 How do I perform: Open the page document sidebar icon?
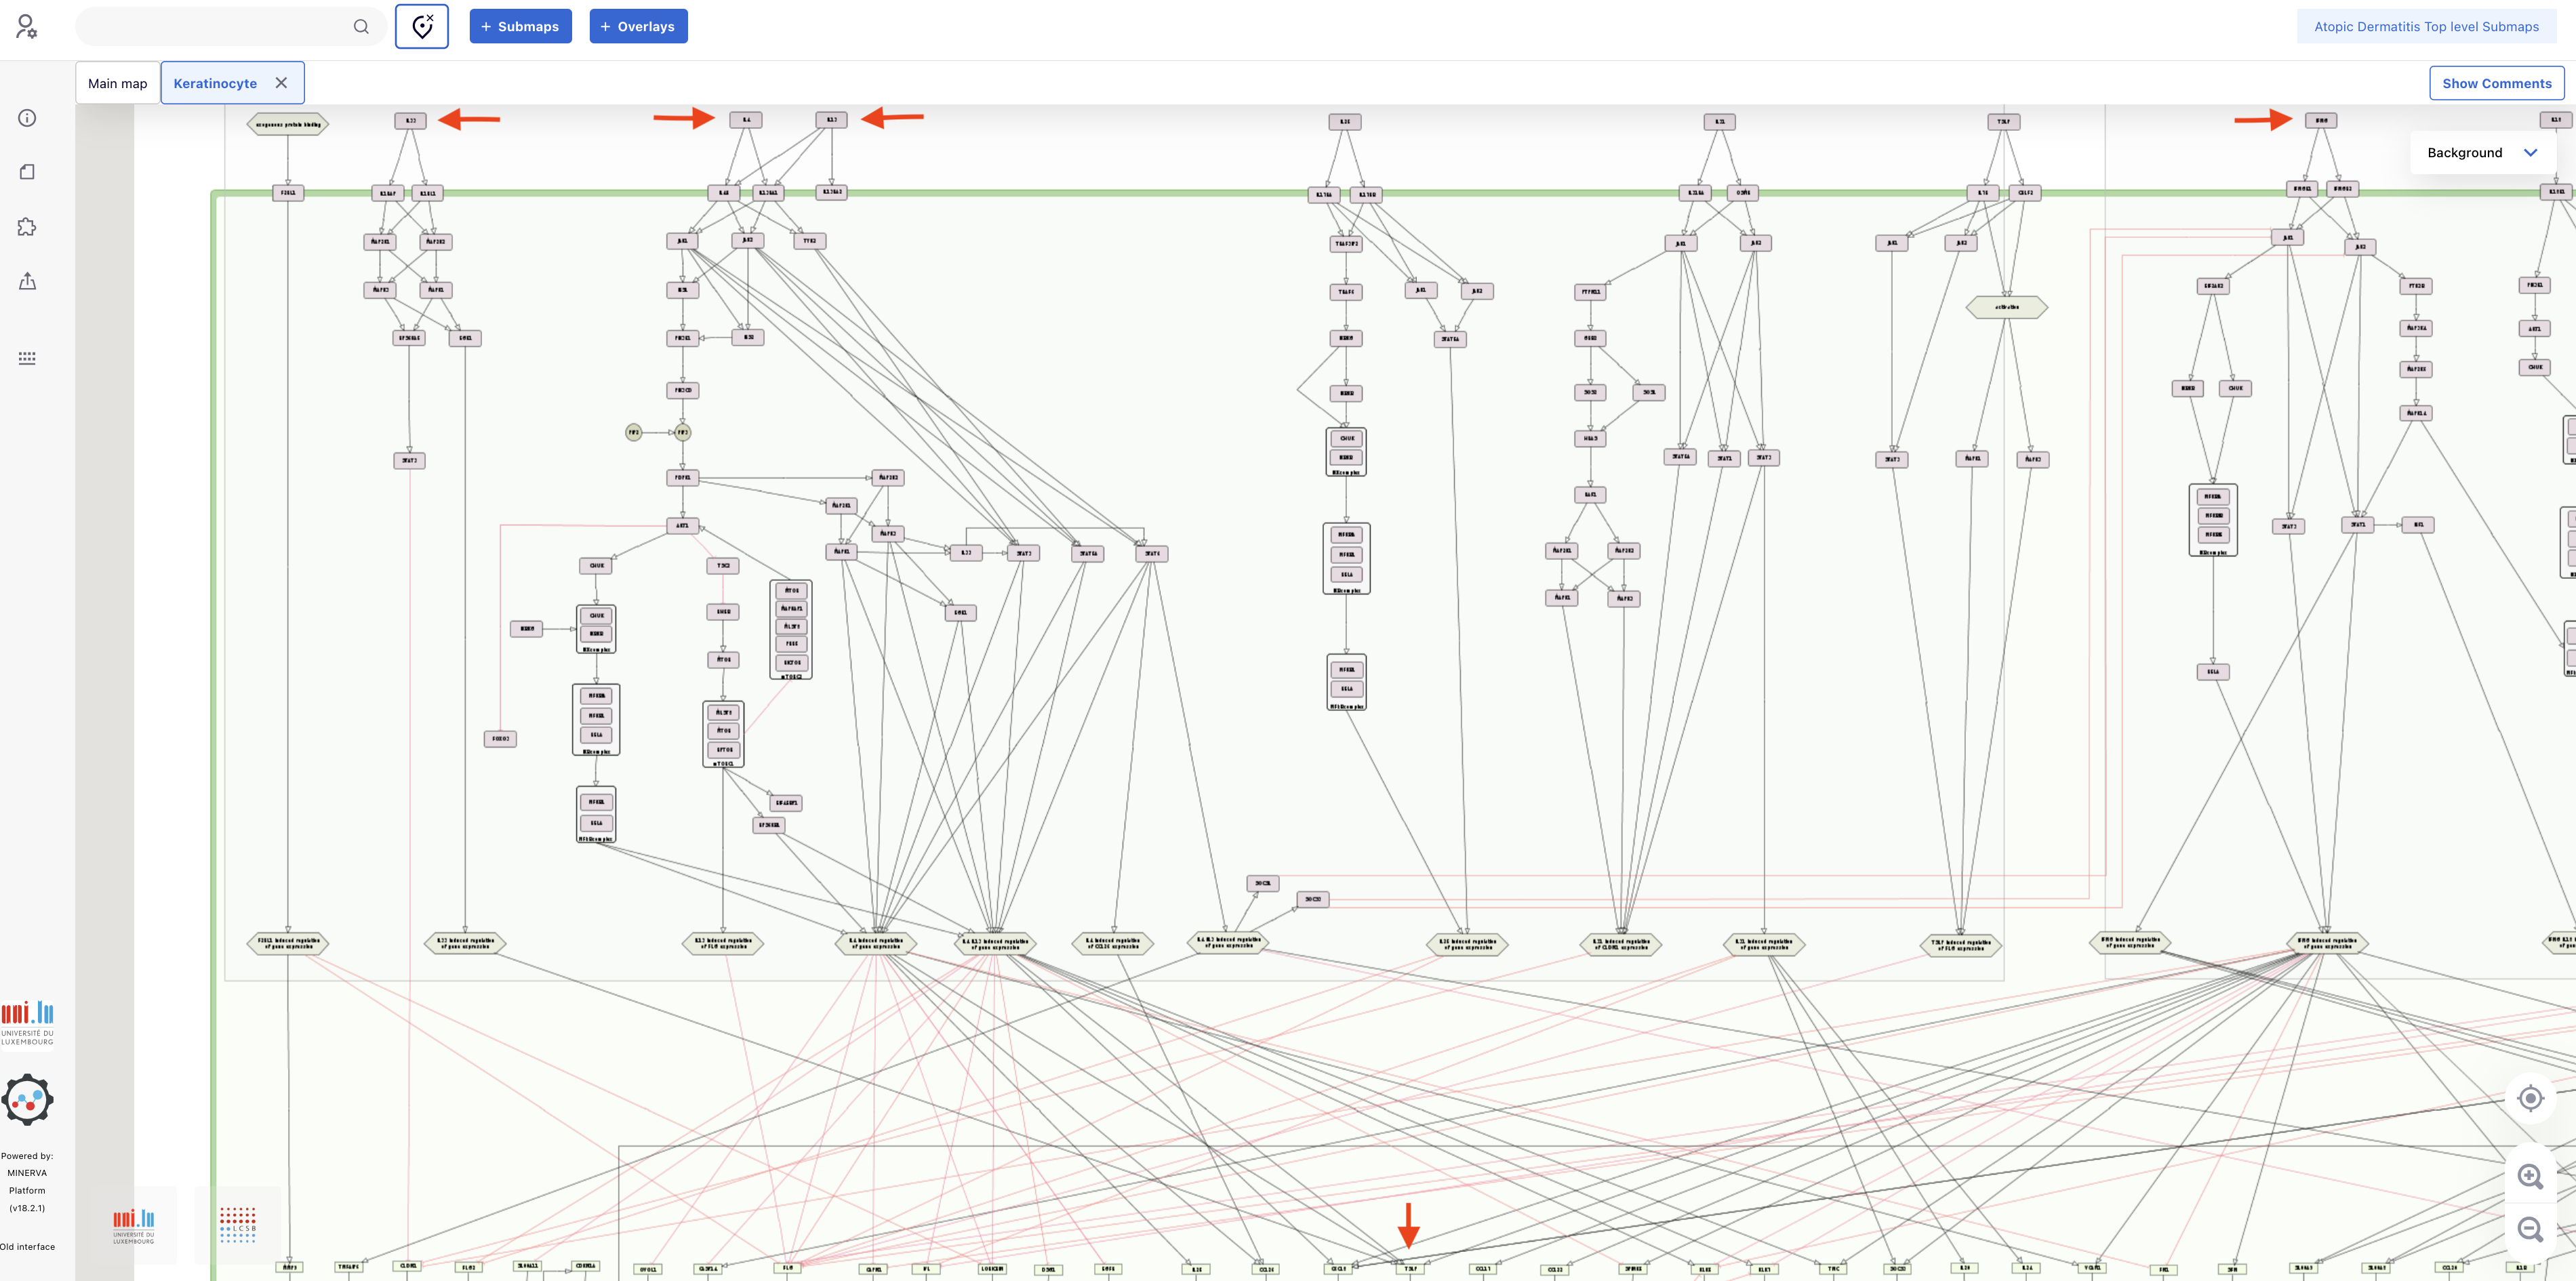[x=27, y=172]
